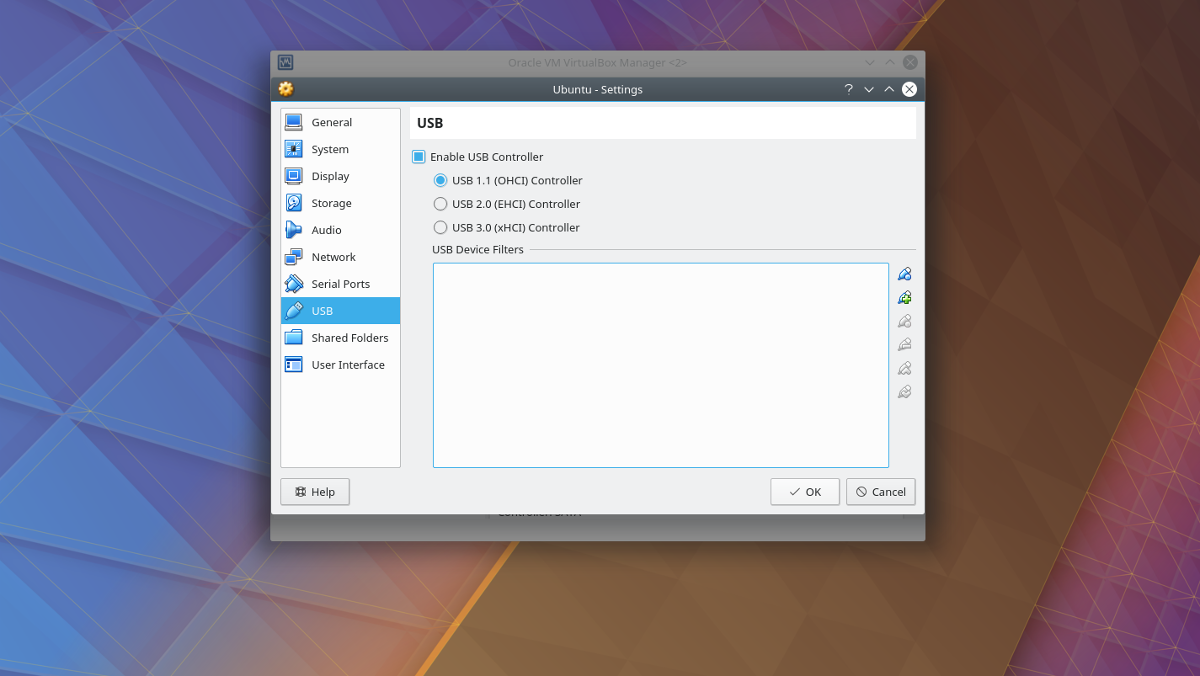Click the window shade arrow in titlebar

tap(868, 88)
